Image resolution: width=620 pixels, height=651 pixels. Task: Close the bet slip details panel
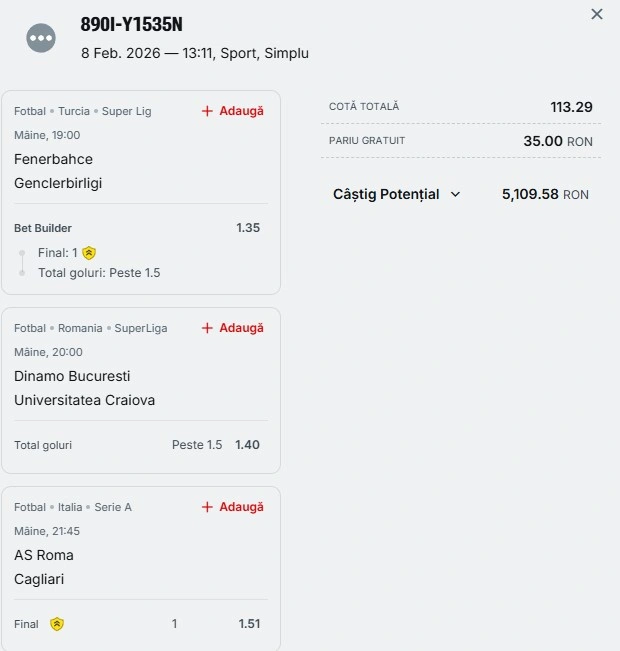[x=597, y=14]
